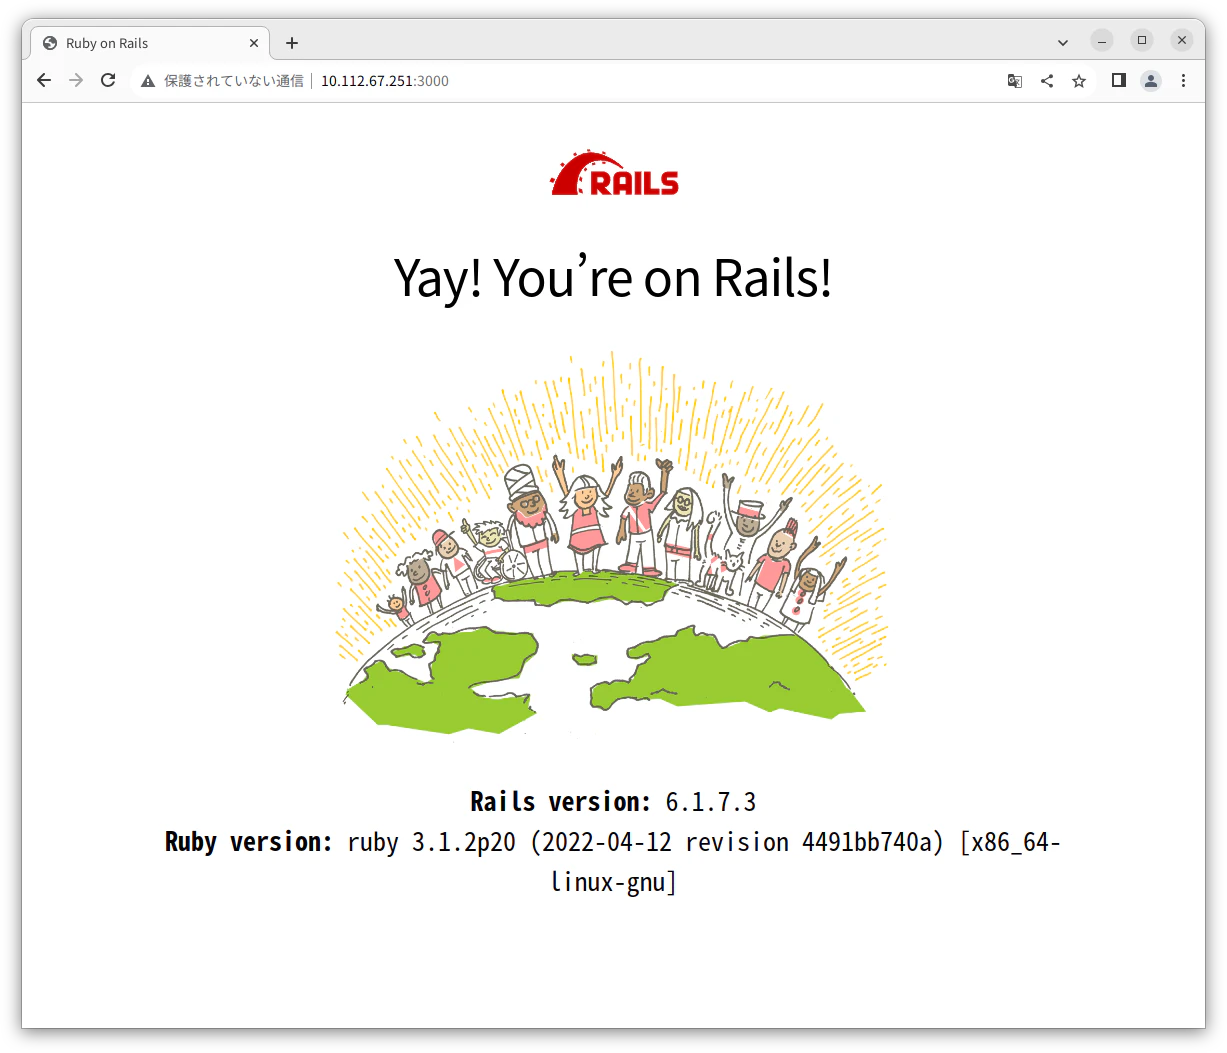
Task: Click the globe favicon on the tab
Action: click(x=50, y=43)
